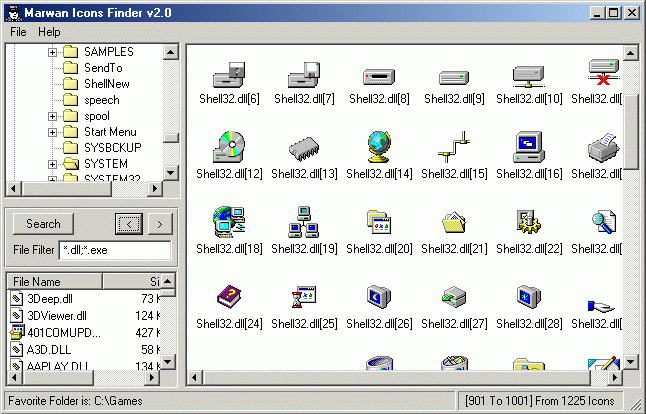This screenshot has width=646, height=414.
Task: Go to previous icons page with < button
Action: pyautogui.click(x=129, y=224)
